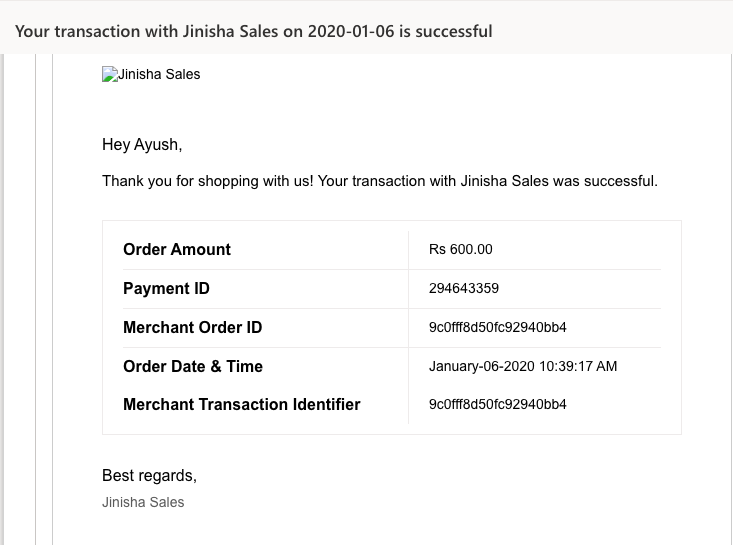Select the Merchant Order ID value
The height and width of the screenshot is (545, 733).
(497, 327)
